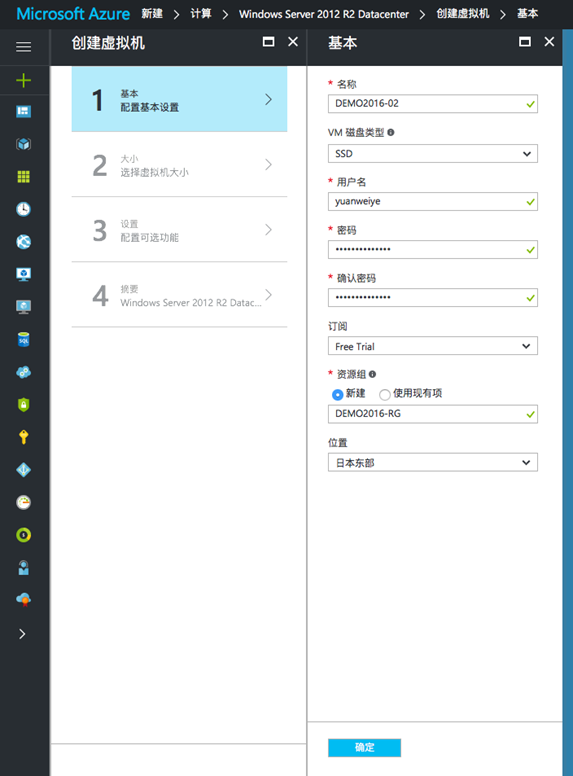The height and width of the screenshot is (776, 573).
Task: Open the Dashboard icon in sidebar
Action: [x=23, y=111]
